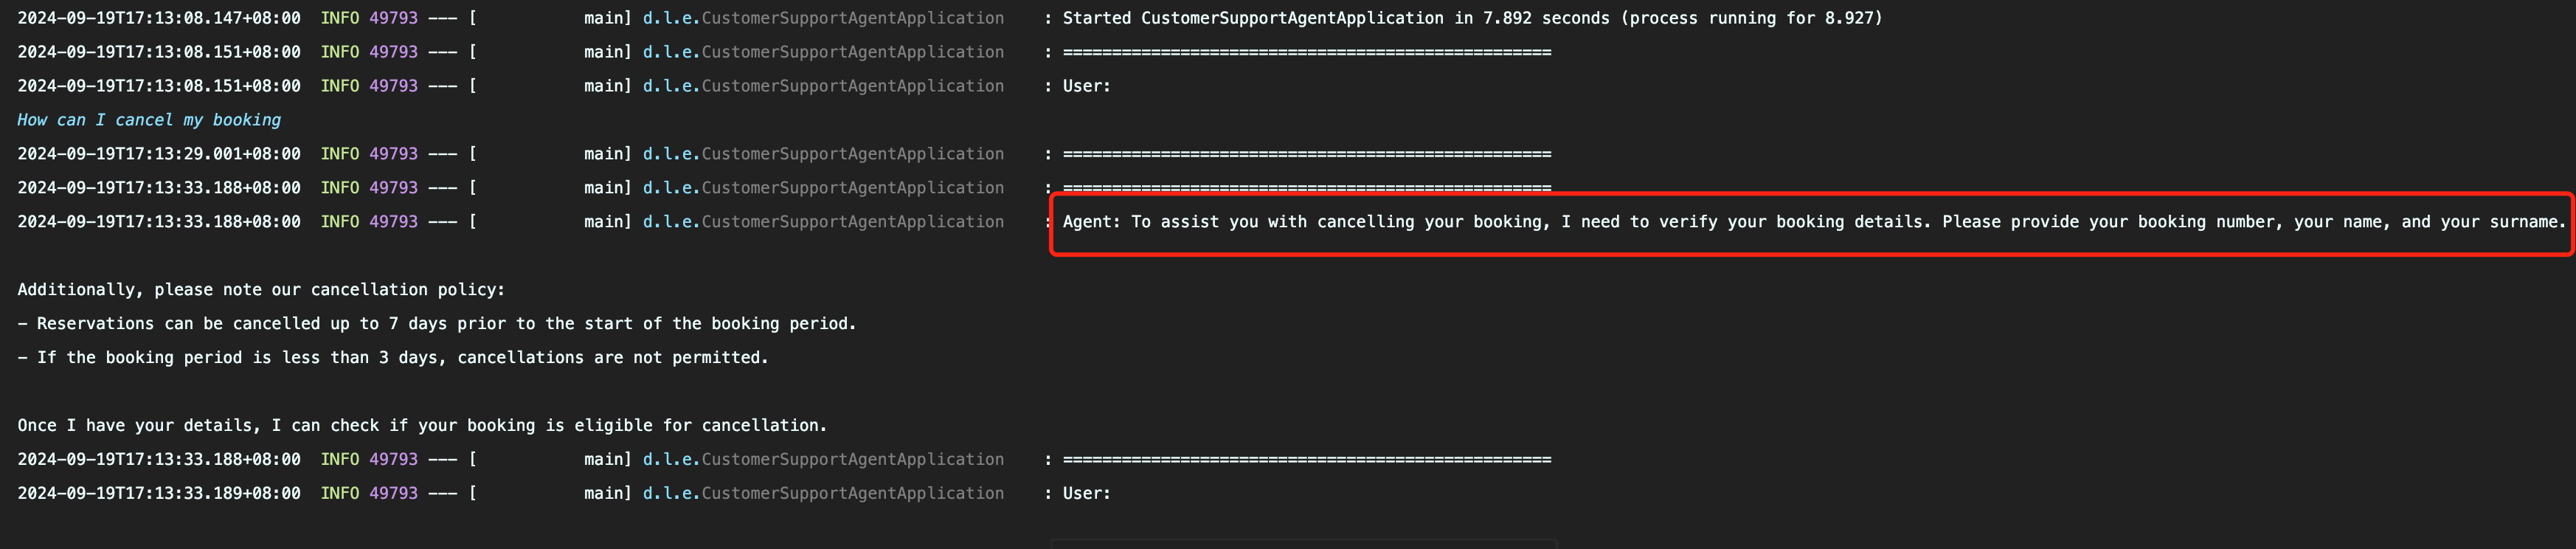Click "Additionally, please note our cancellation policy:" line
The width and height of the screenshot is (2576, 549).
(261, 290)
